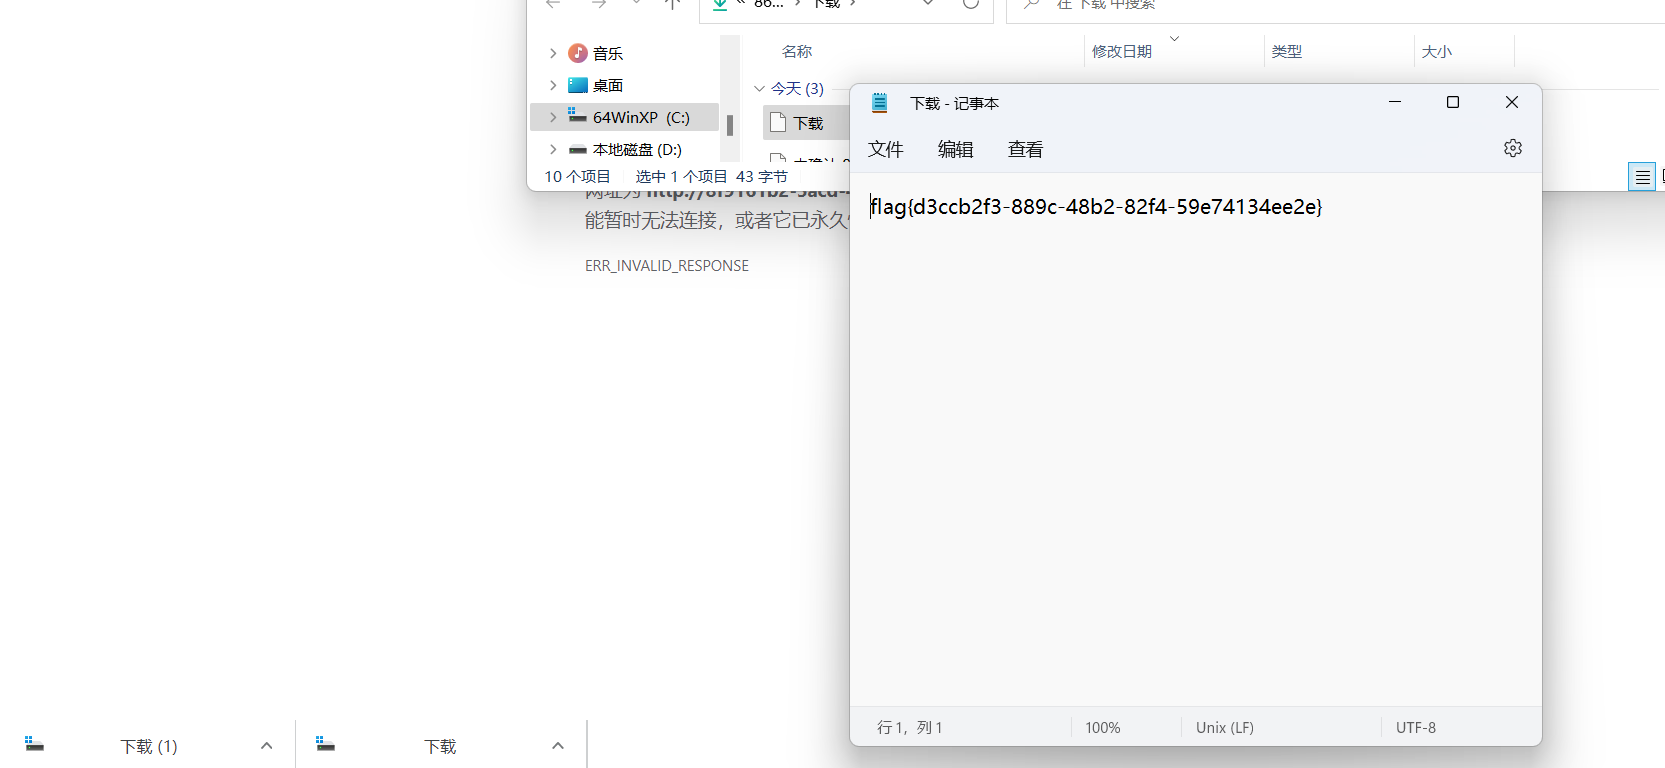Click 选中 1 个项目 43 字节 status text
Viewport: 1665px width, 768px height.
[x=712, y=176]
